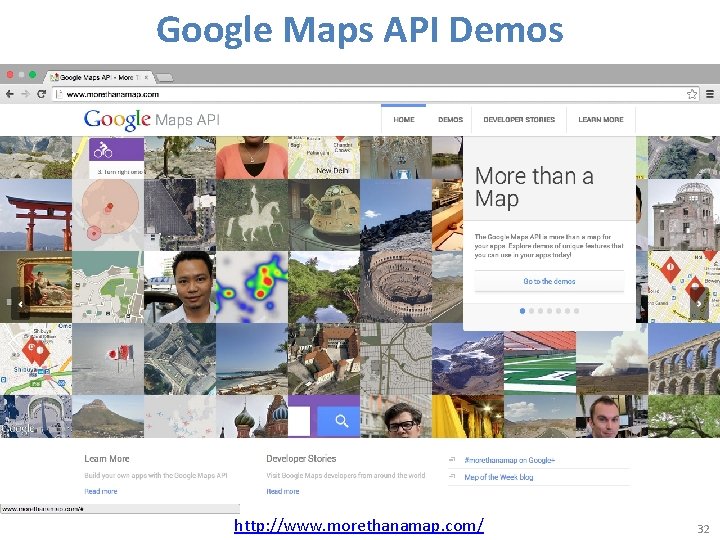Open the Map of the Week blog link

(499, 477)
